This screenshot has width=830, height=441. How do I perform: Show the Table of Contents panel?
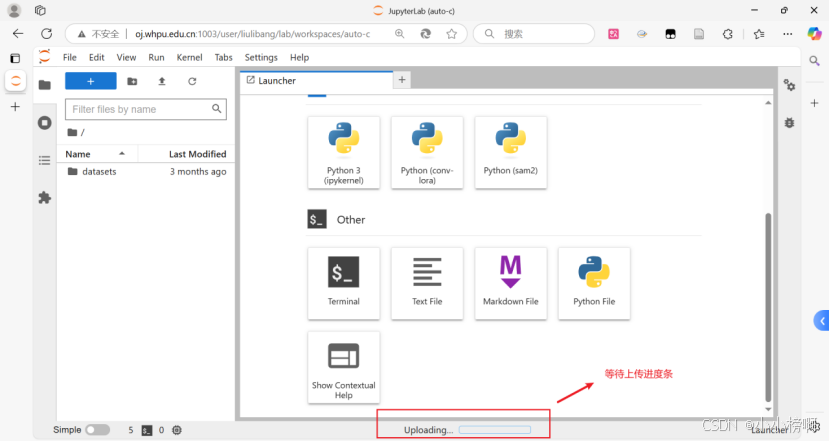pos(45,160)
